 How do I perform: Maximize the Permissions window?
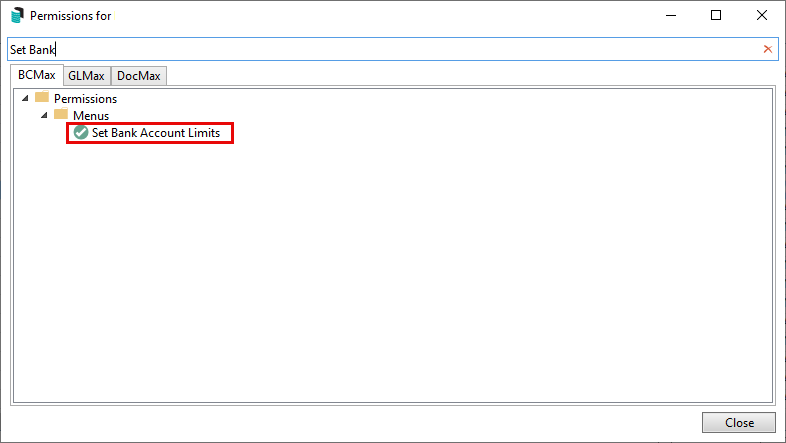point(716,16)
